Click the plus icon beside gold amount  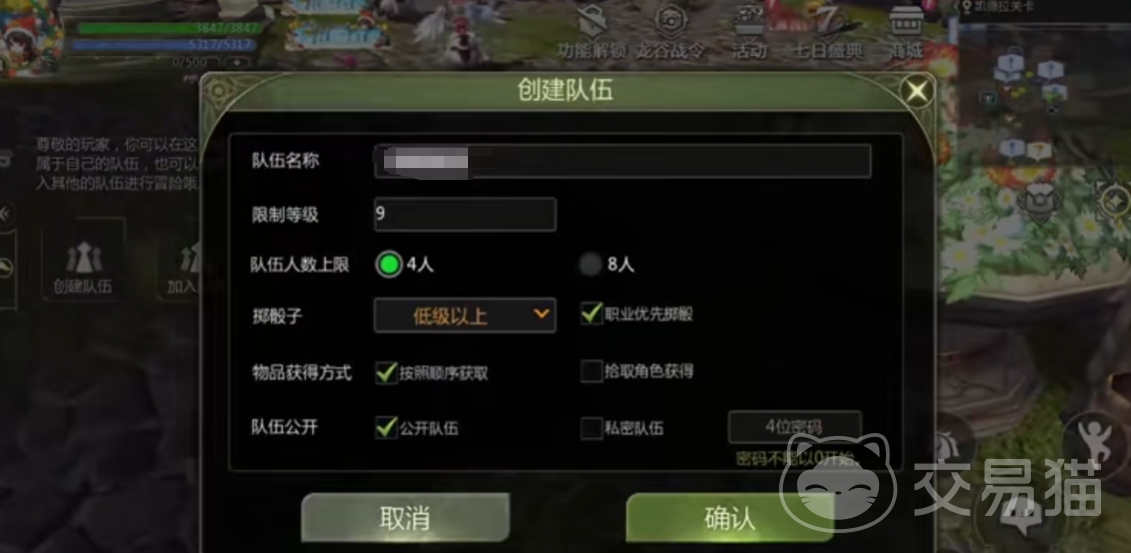point(238,63)
